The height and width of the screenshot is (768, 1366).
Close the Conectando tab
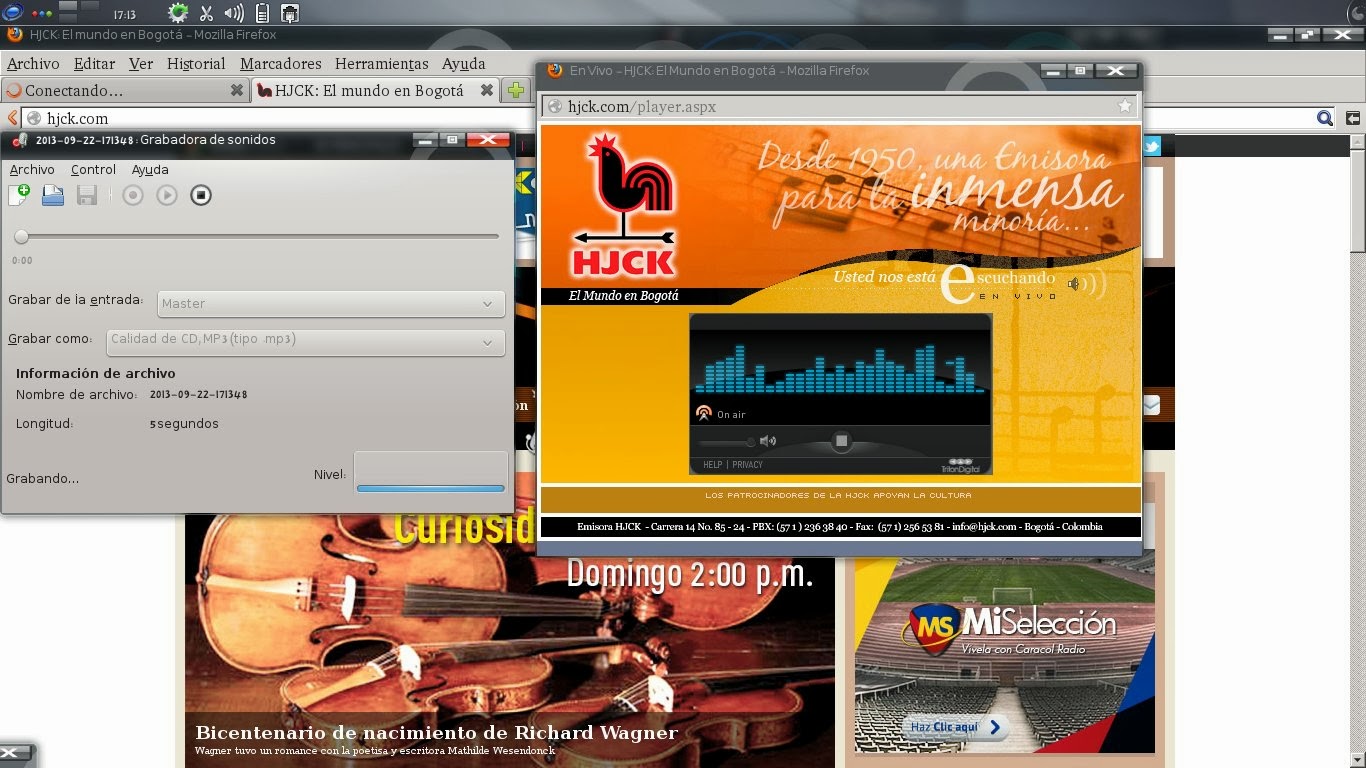coord(237,90)
